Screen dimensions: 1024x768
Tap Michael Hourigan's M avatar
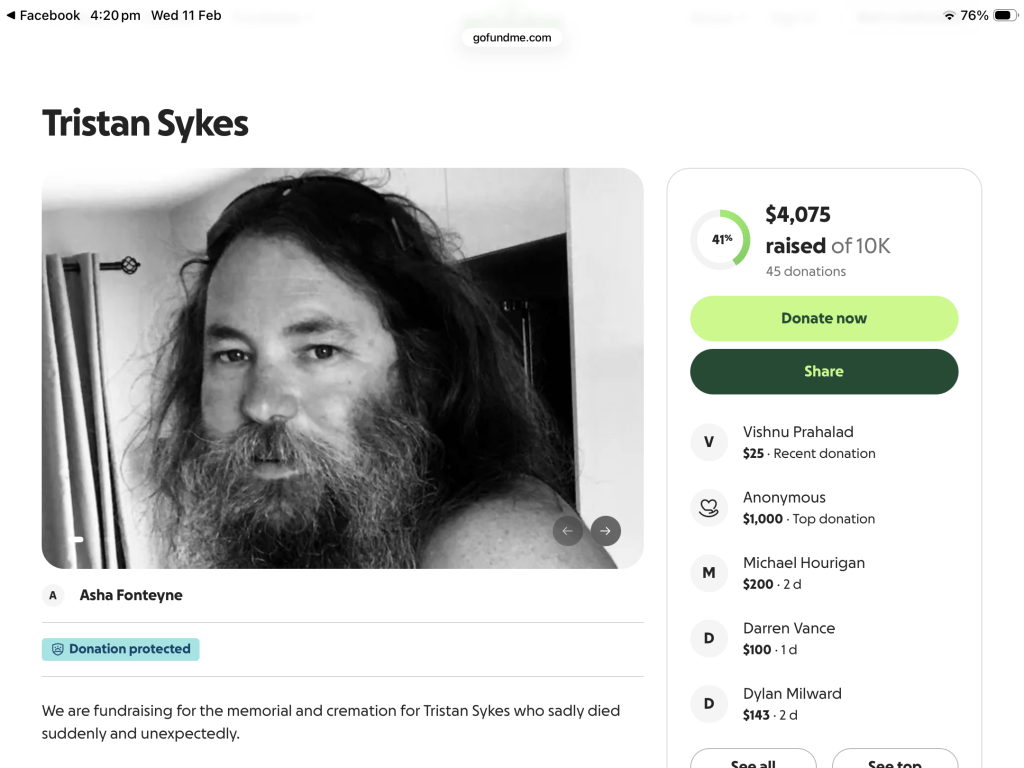tap(709, 573)
